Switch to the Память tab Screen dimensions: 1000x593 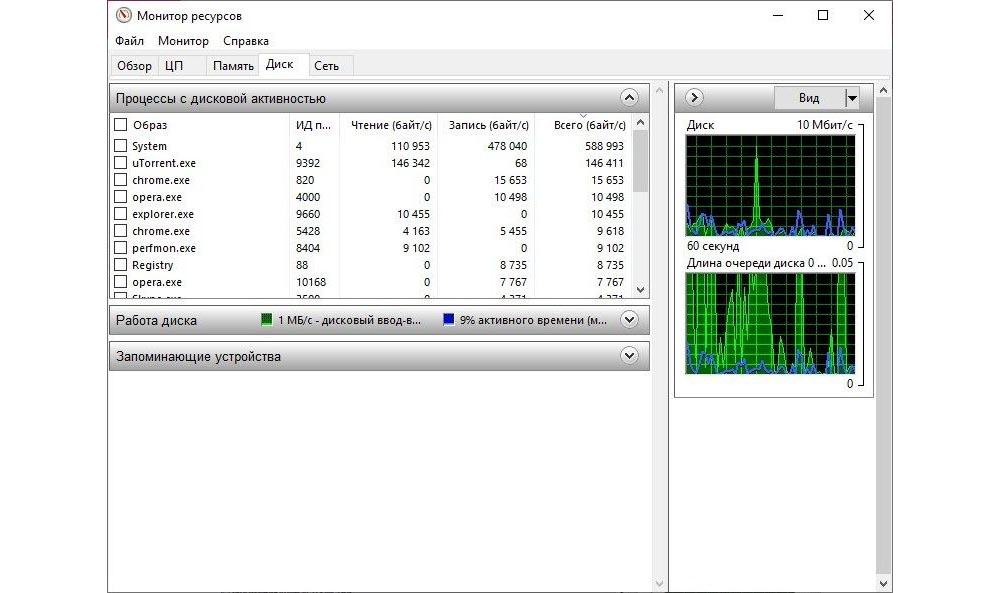click(233, 66)
